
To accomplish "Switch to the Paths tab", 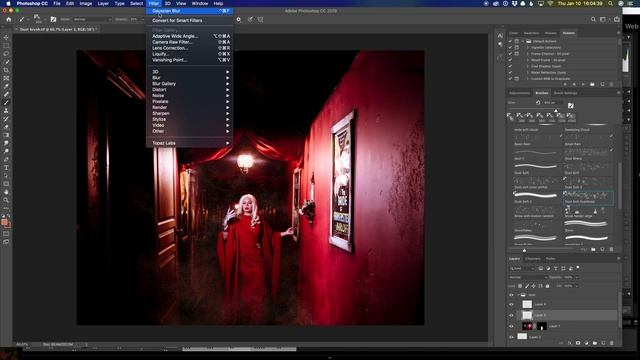I will click(551, 259).
